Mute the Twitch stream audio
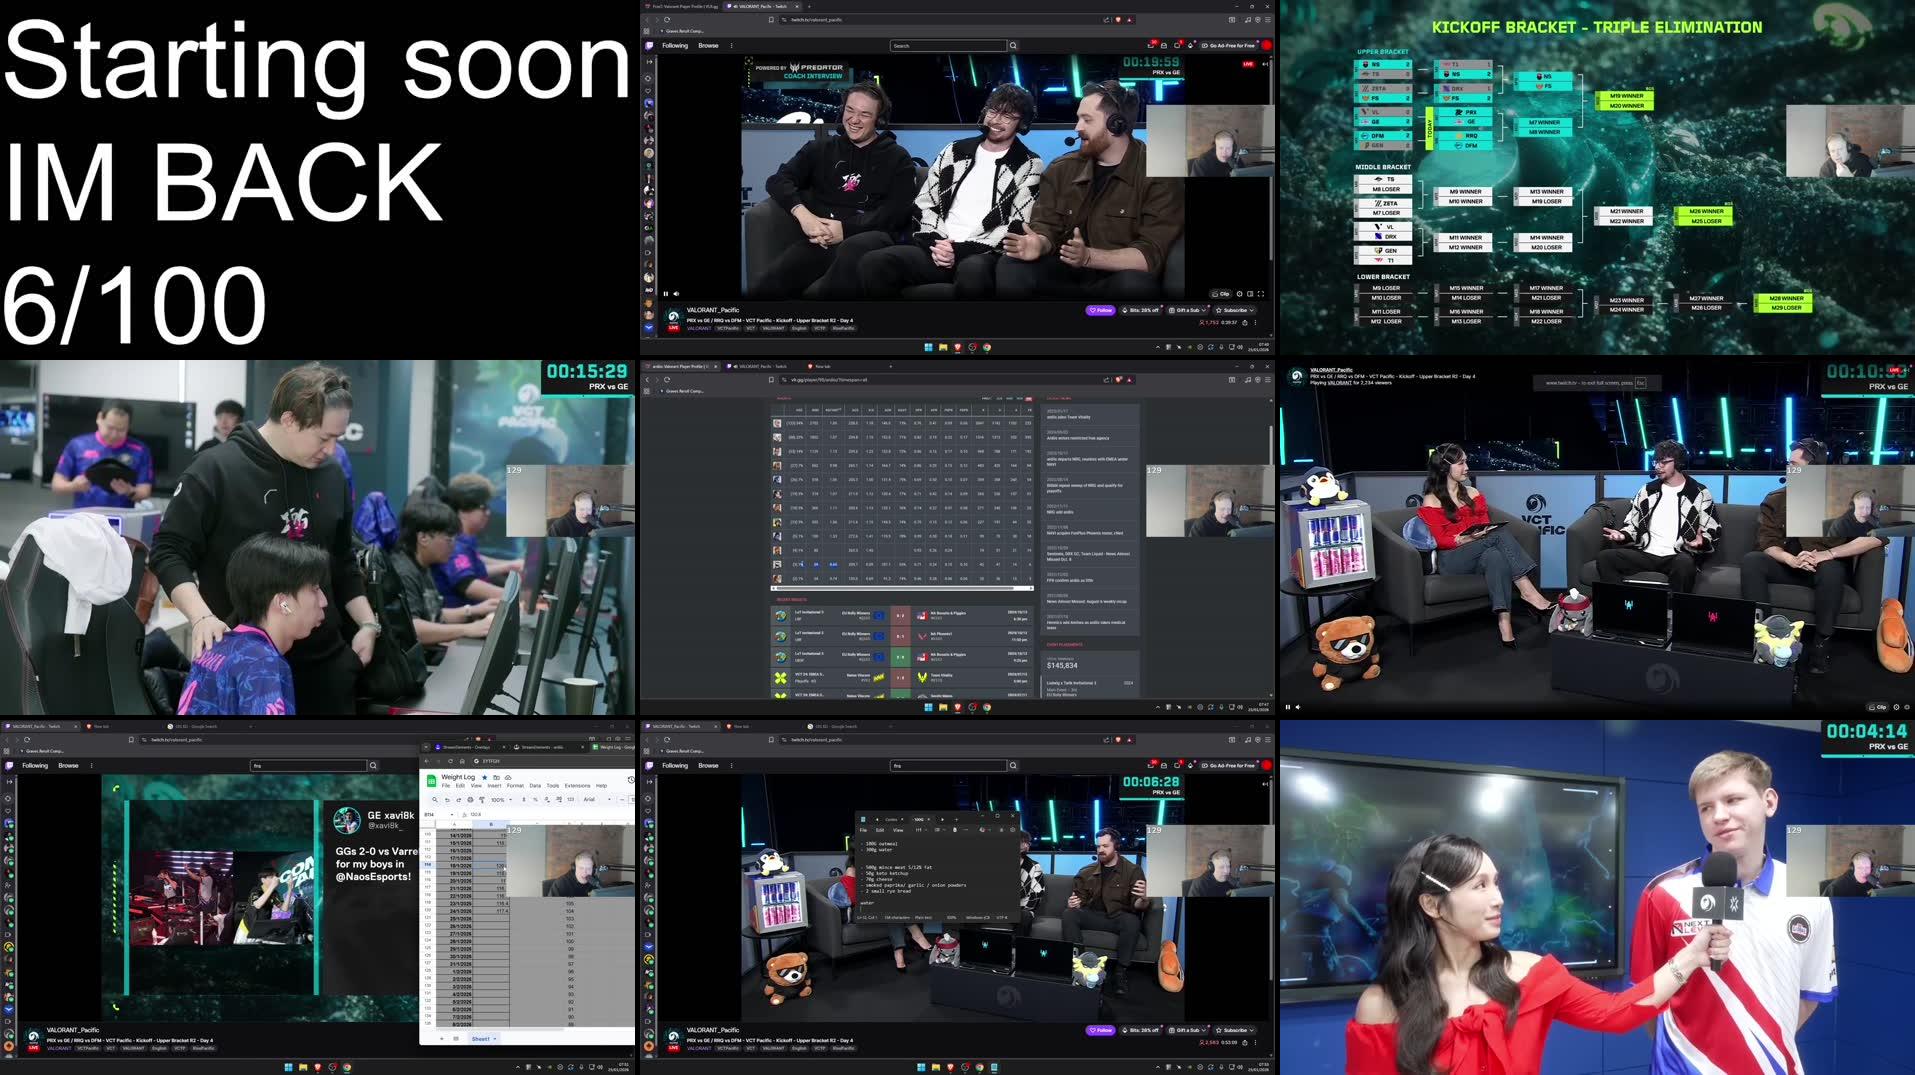1915x1075 pixels. [x=676, y=293]
